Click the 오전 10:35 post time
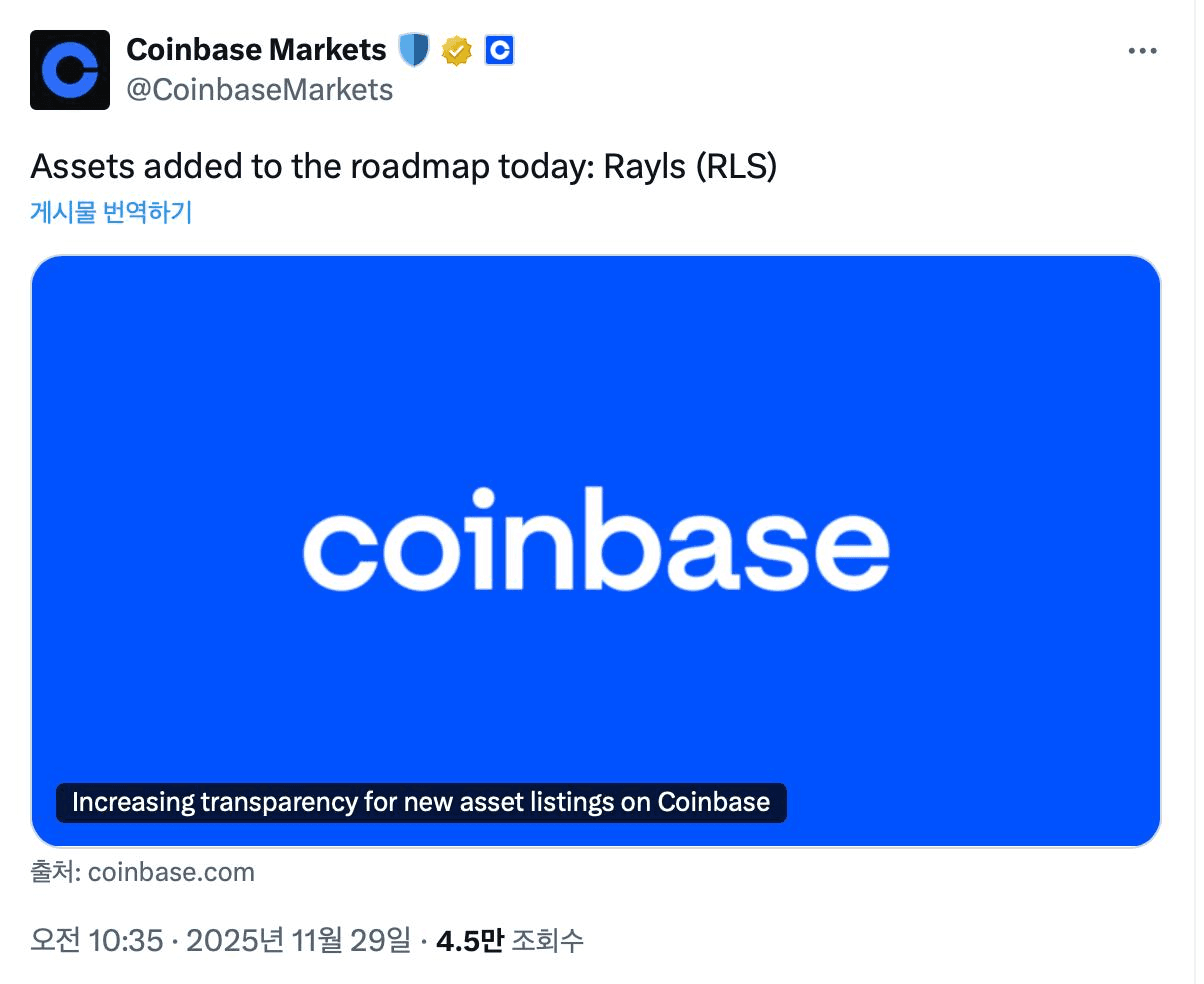This screenshot has height=984, width=1204. tap(96, 941)
